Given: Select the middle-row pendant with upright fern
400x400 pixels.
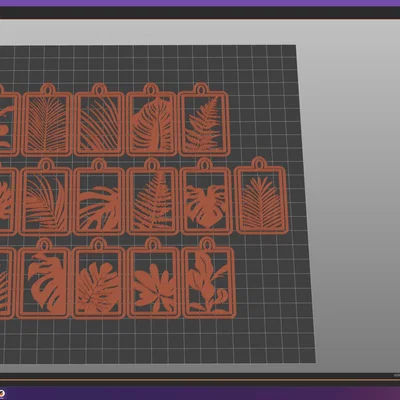Looking at the screenshot, I should click(153, 197).
